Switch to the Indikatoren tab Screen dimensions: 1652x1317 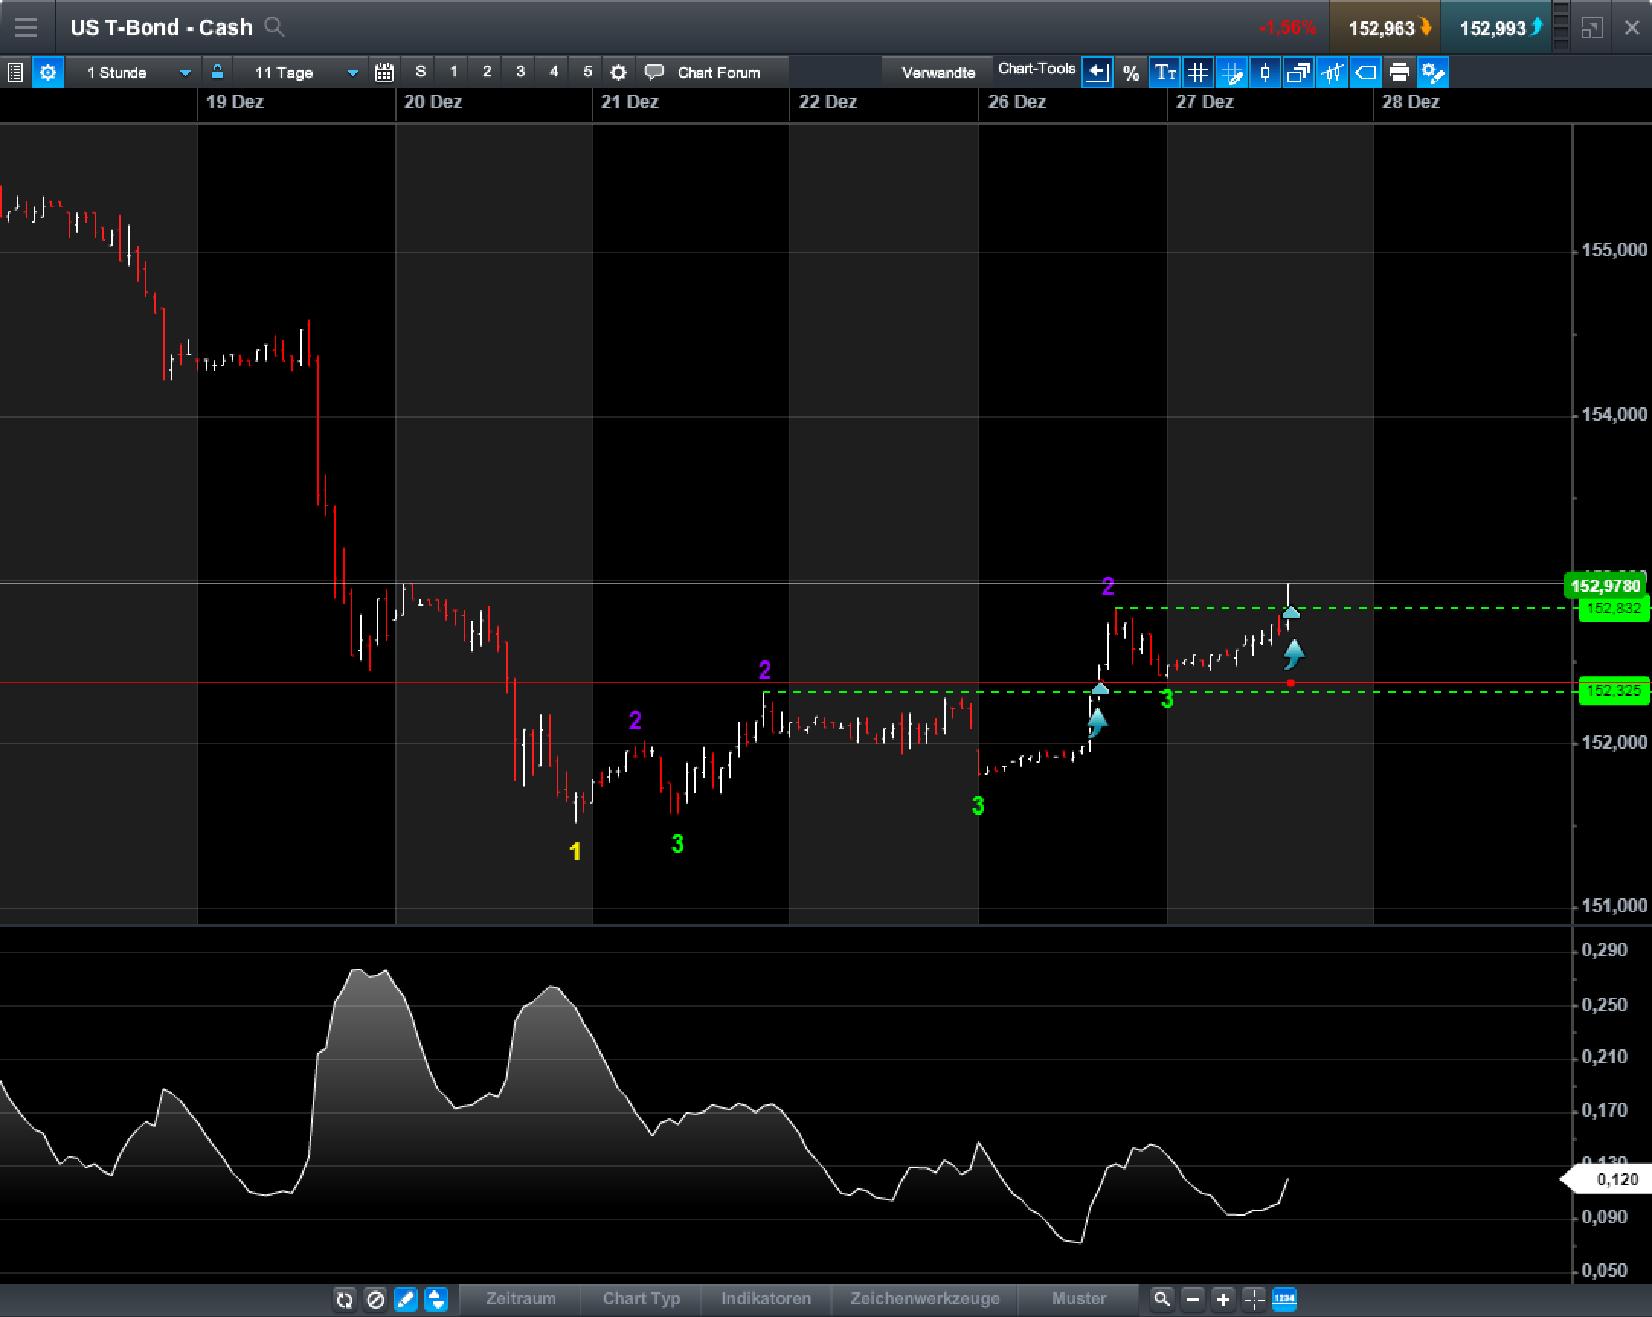point(766,1300)
